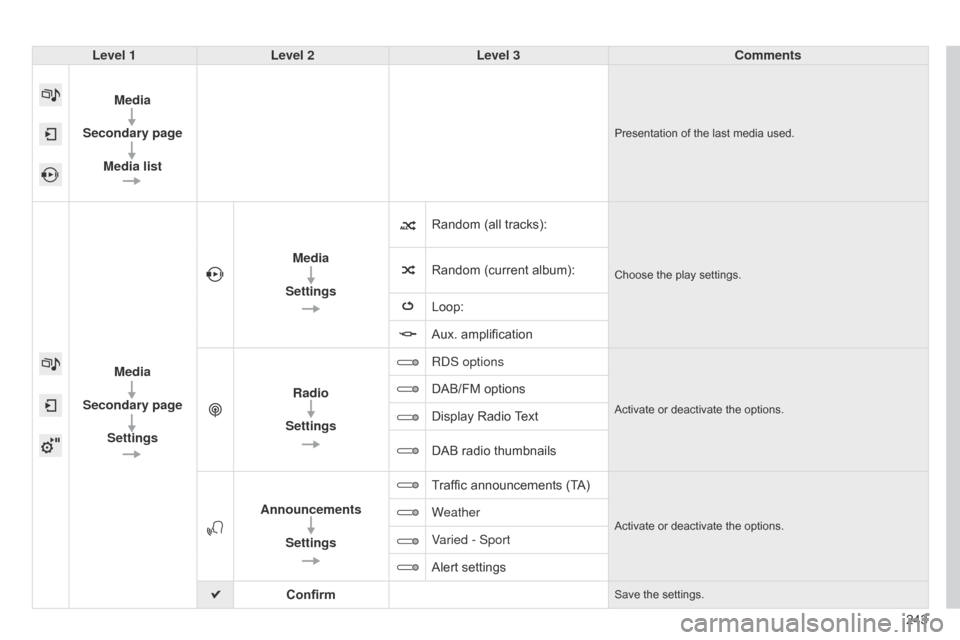Image resolution: width=960 pixels, height=640 pixels.
Task: Click the radio antenna icon beside Radio Settings
Action: (x=215, y=410)
